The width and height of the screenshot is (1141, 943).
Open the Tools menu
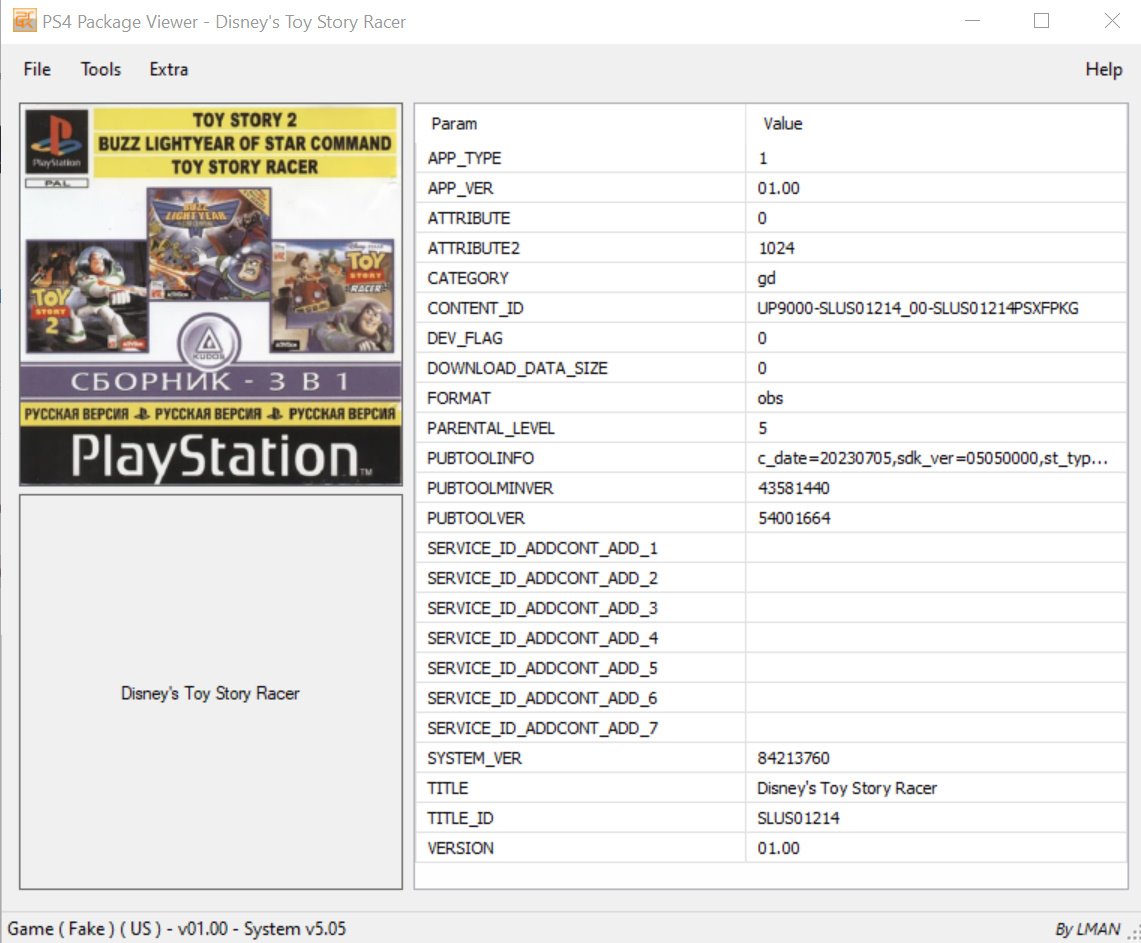101,69
